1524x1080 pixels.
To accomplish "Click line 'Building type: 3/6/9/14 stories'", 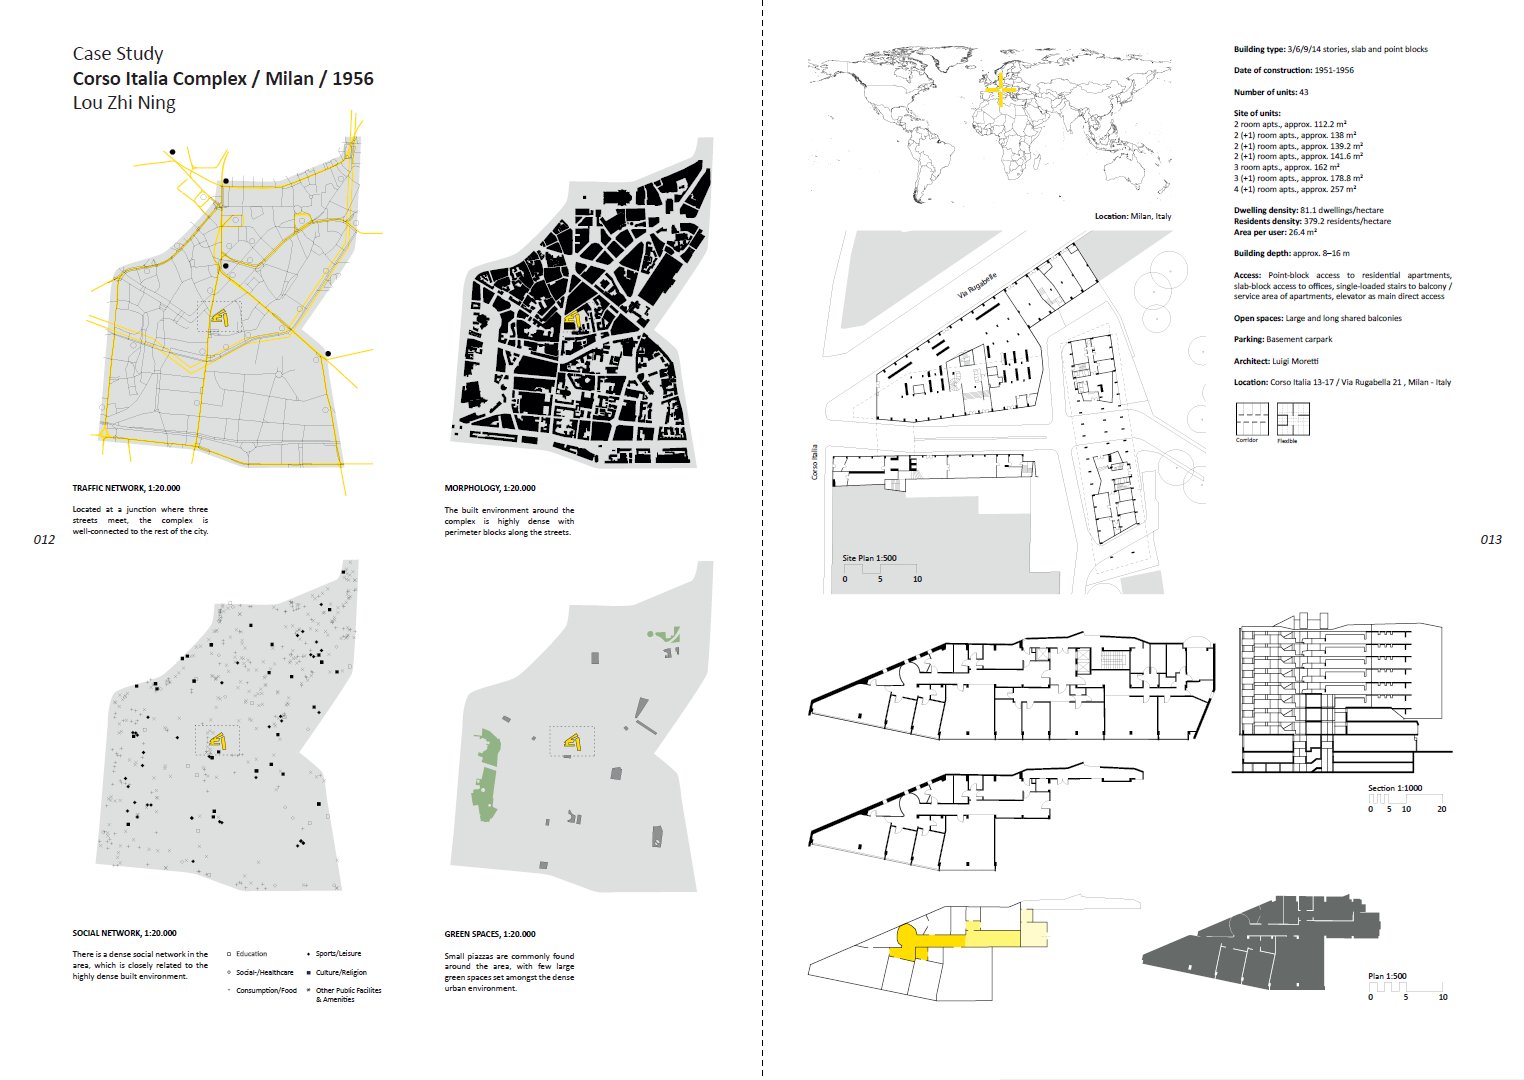I will (x=1331, y=49).
